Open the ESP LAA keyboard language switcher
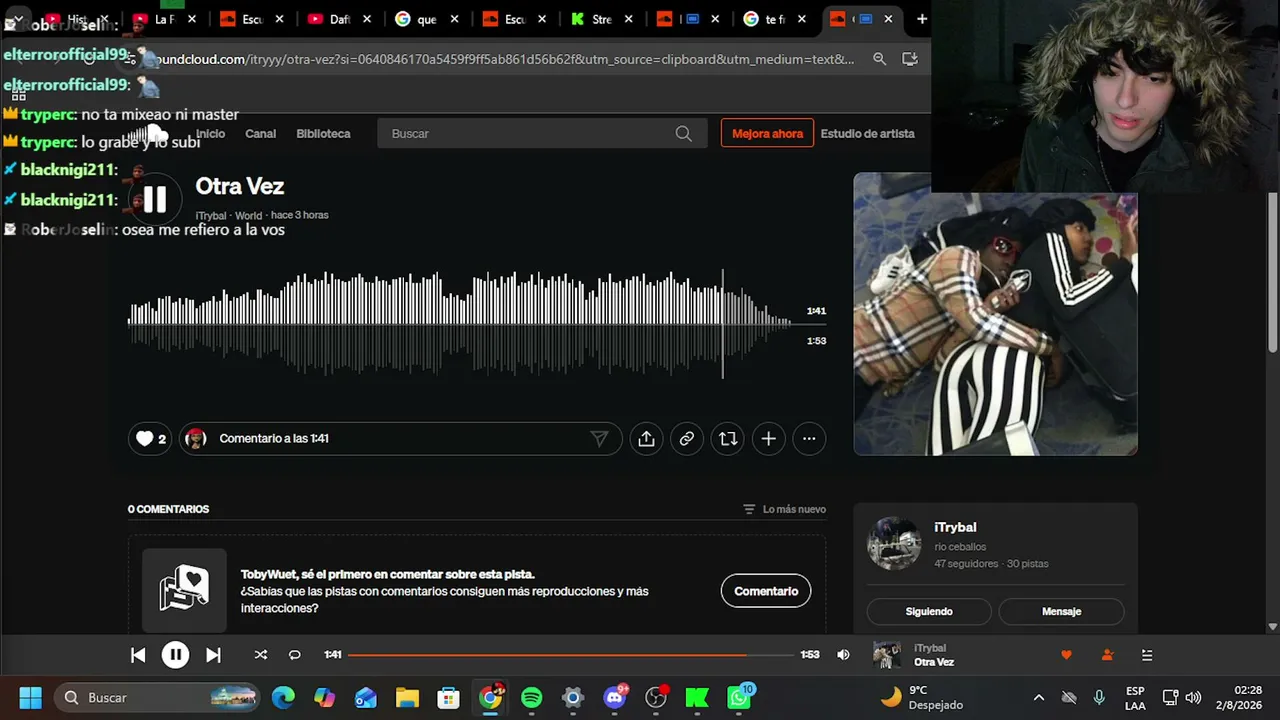This screenshot has width=1280, height=720. [x=1135, y=697]
